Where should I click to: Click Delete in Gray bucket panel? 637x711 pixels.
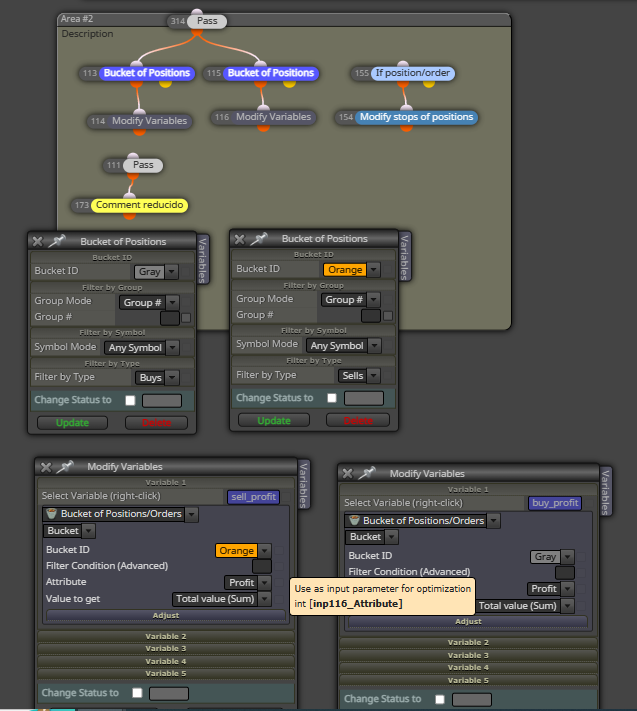point(156,423)
